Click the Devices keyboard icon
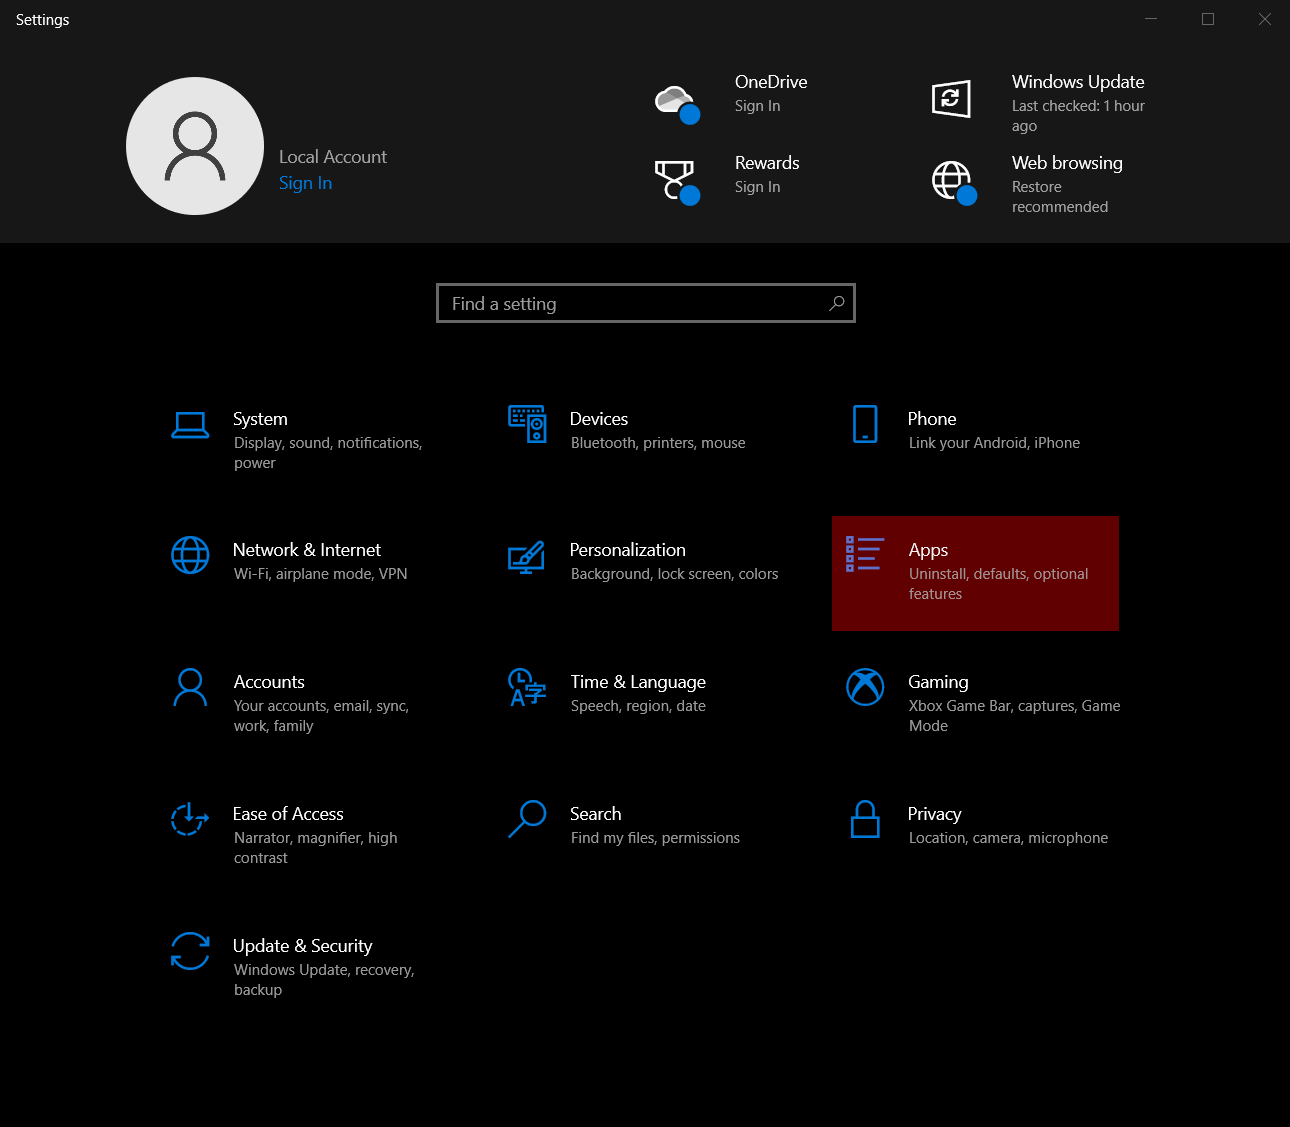 (527, 424)
